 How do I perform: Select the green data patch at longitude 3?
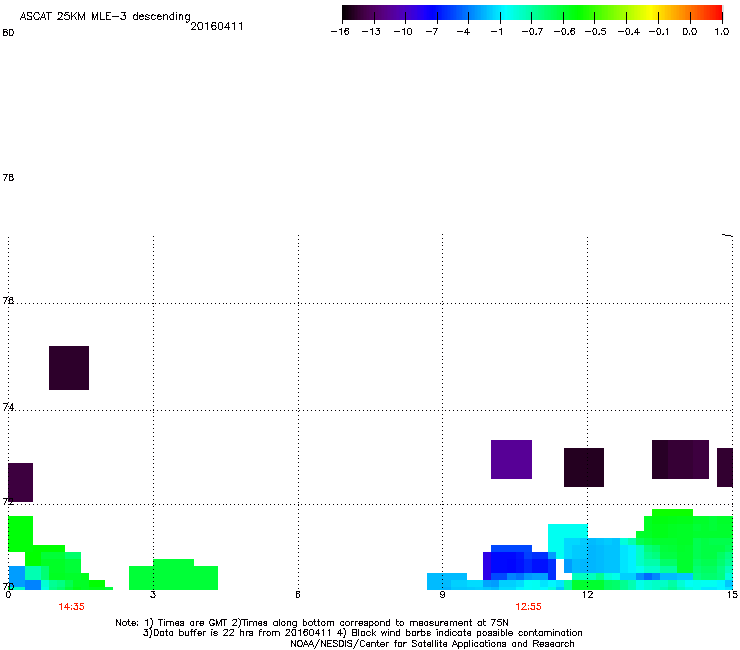click(x=173, y=574)
